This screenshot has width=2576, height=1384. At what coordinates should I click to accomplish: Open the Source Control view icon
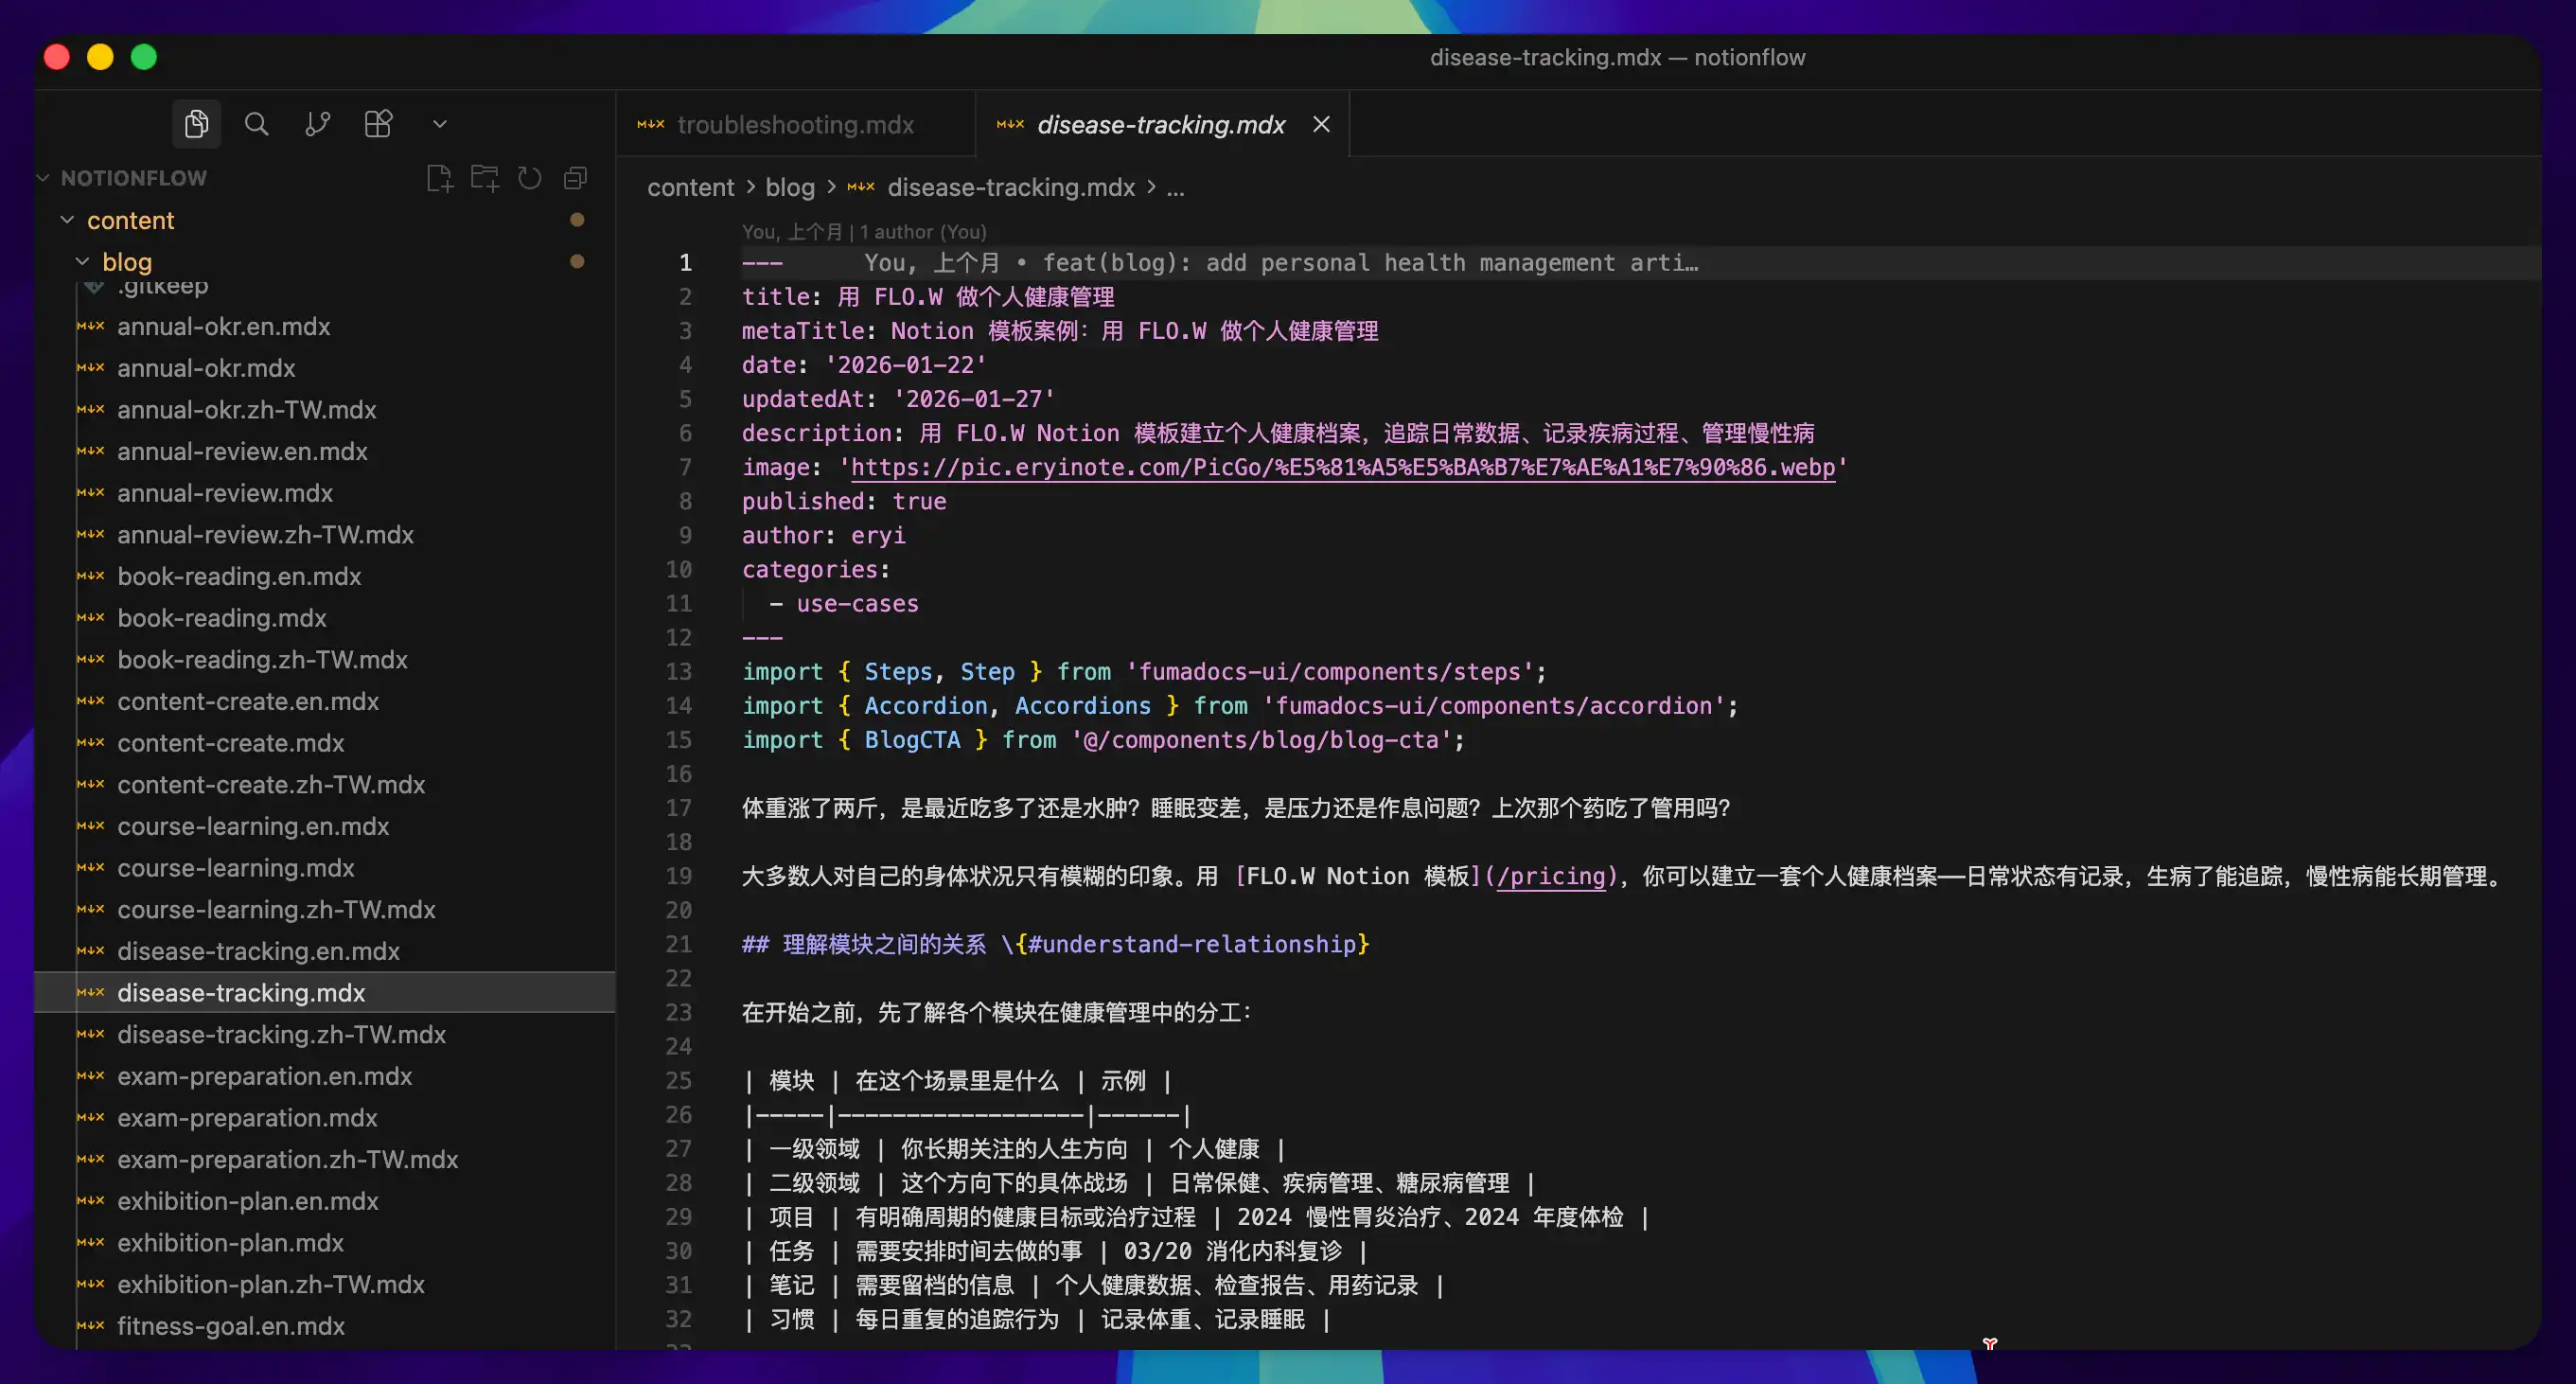[317, 124]
